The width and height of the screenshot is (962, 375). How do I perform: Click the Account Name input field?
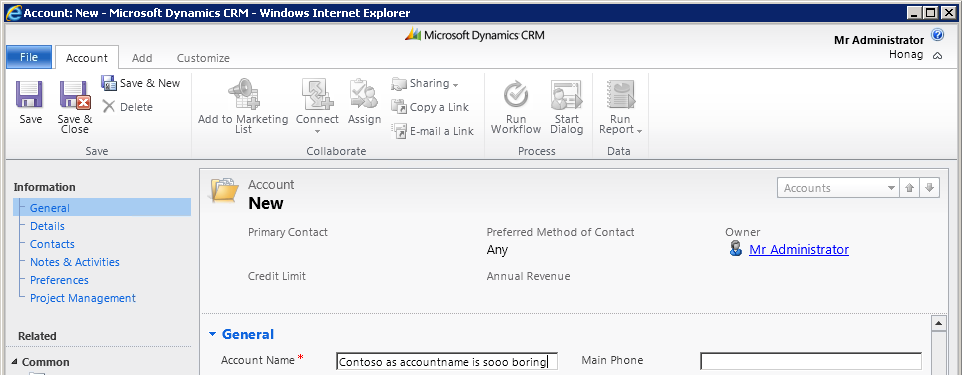447,361
